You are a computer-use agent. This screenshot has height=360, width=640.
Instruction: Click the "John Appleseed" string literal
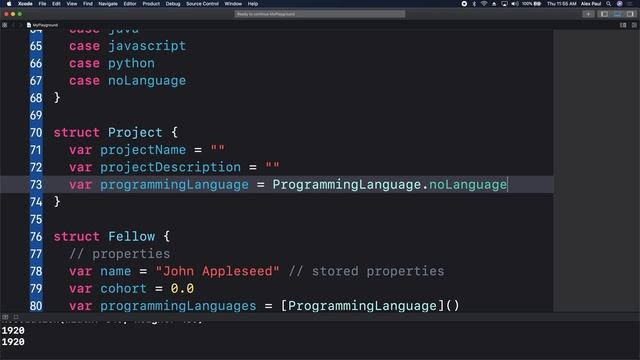218,271
